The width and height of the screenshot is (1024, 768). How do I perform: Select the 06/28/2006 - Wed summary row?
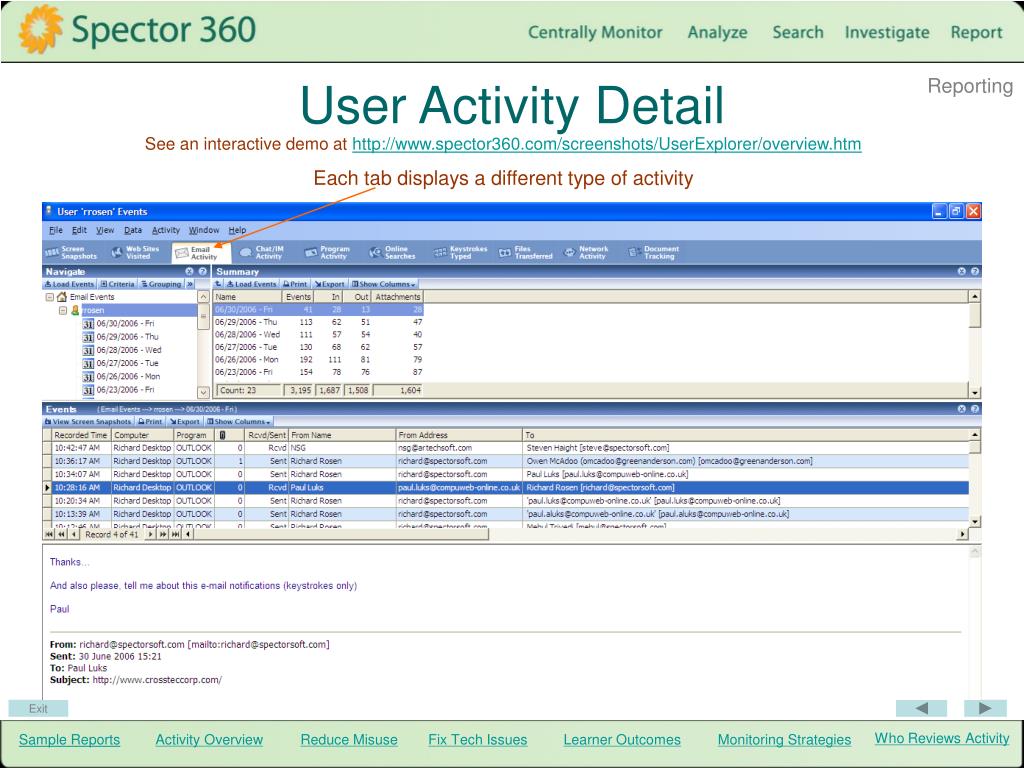coord(318,334)
